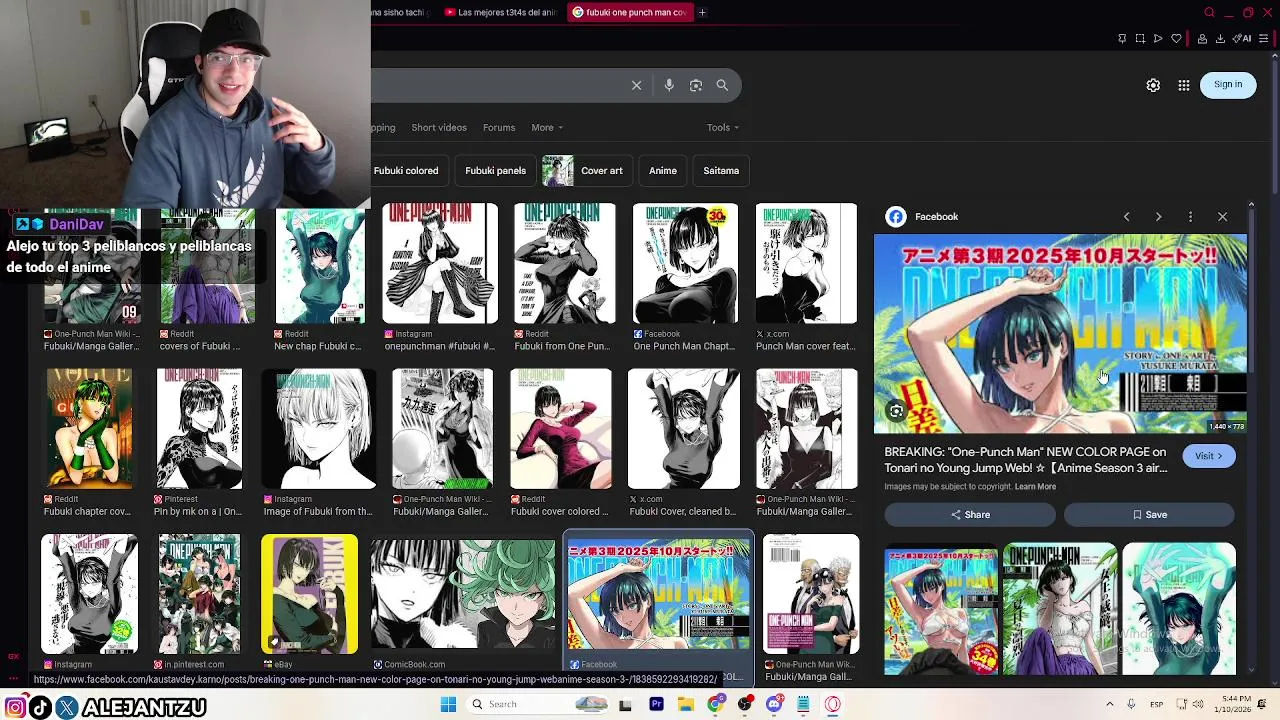This screenshot has height=720, width=1280.
Task: Go to previous image in preview panel
Action: point(1126,216)
